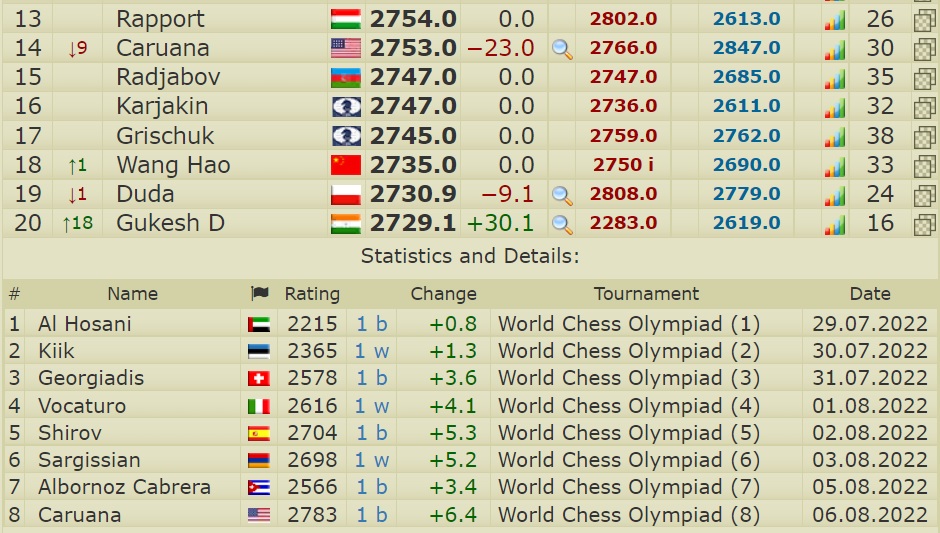Click the games board icon for Gukesh D
Image resolution: width=940 pixels, height=533 pixels.
(924, 224)
